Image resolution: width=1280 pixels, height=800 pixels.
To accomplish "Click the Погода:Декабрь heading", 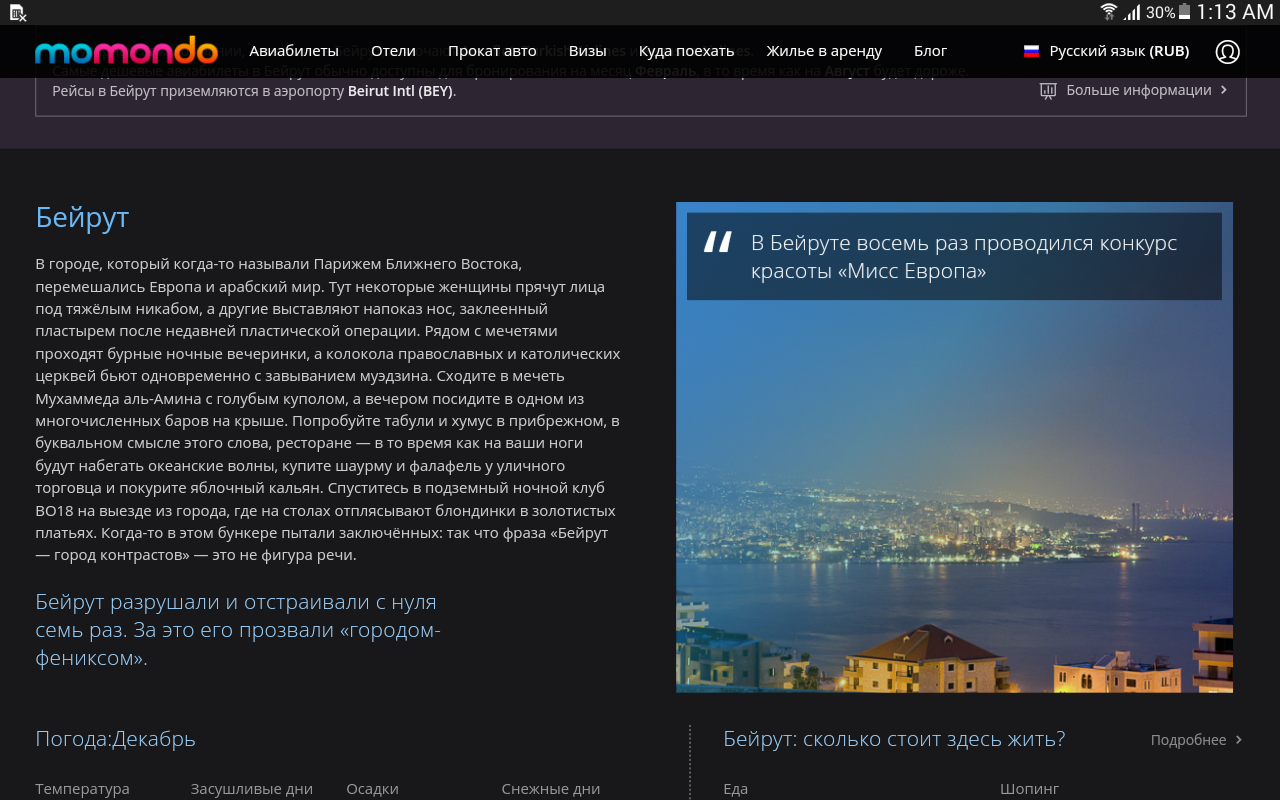I will point(115,739).
